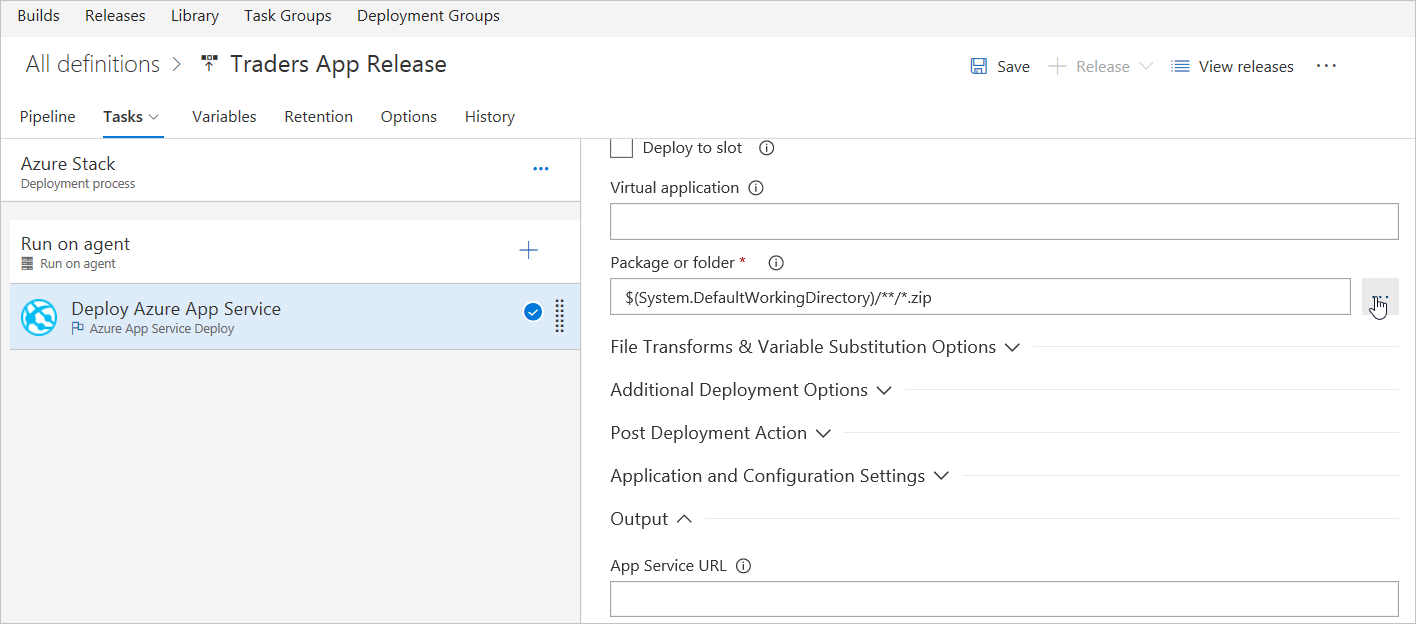1416x624 pixels.
Task: Enable the Deploy to slot checkbox
Action: click(622, 147)
